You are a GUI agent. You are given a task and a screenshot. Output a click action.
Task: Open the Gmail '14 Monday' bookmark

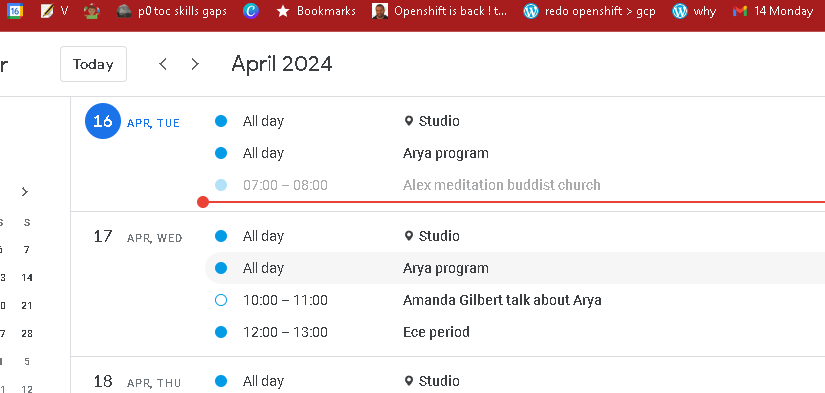[x=773, y=11]
